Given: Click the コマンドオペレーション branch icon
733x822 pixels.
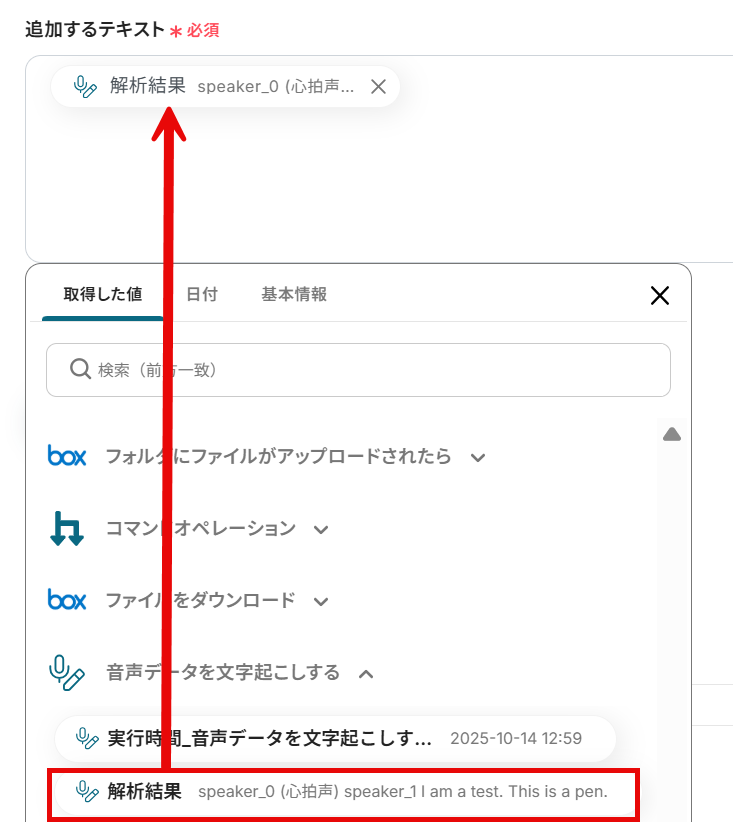Looking at the screenshot, I should coord(67,528).
